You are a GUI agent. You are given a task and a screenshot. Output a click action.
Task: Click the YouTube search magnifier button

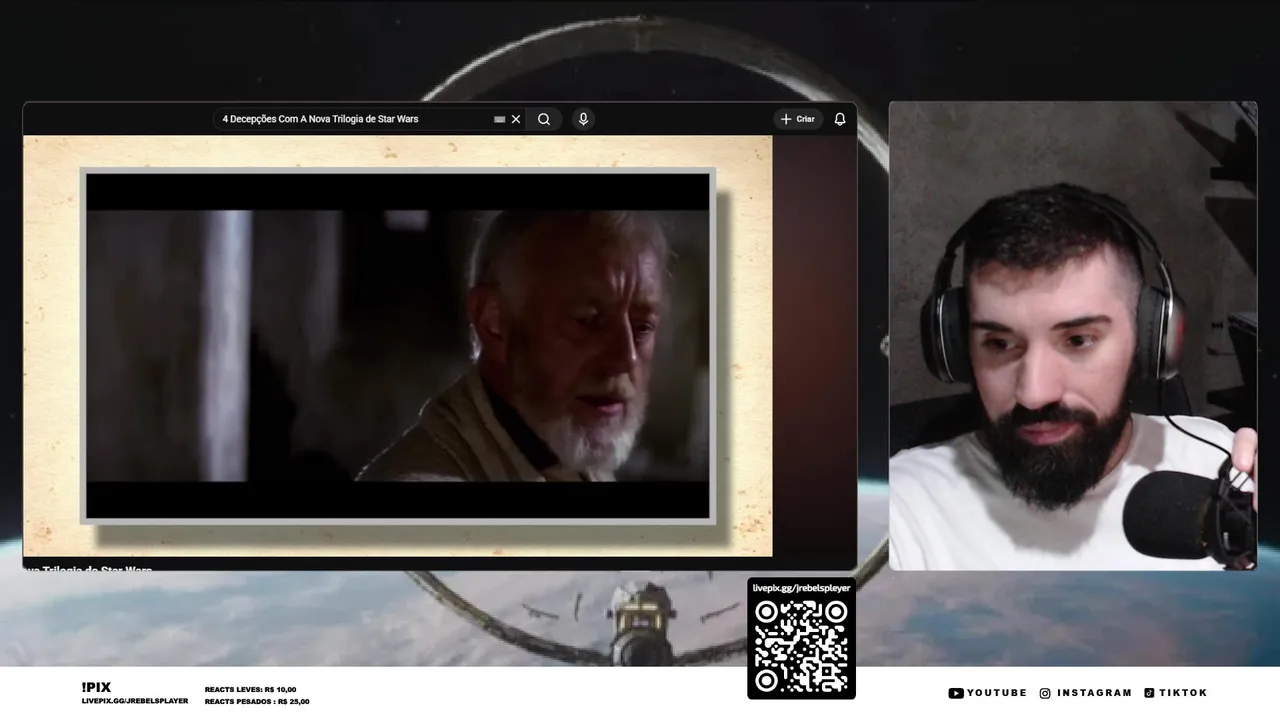point(543,119)
